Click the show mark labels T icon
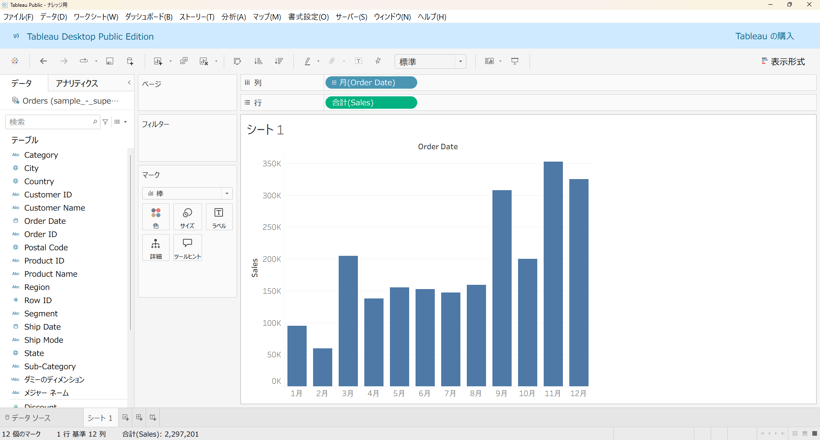 (x=358, y=61)
